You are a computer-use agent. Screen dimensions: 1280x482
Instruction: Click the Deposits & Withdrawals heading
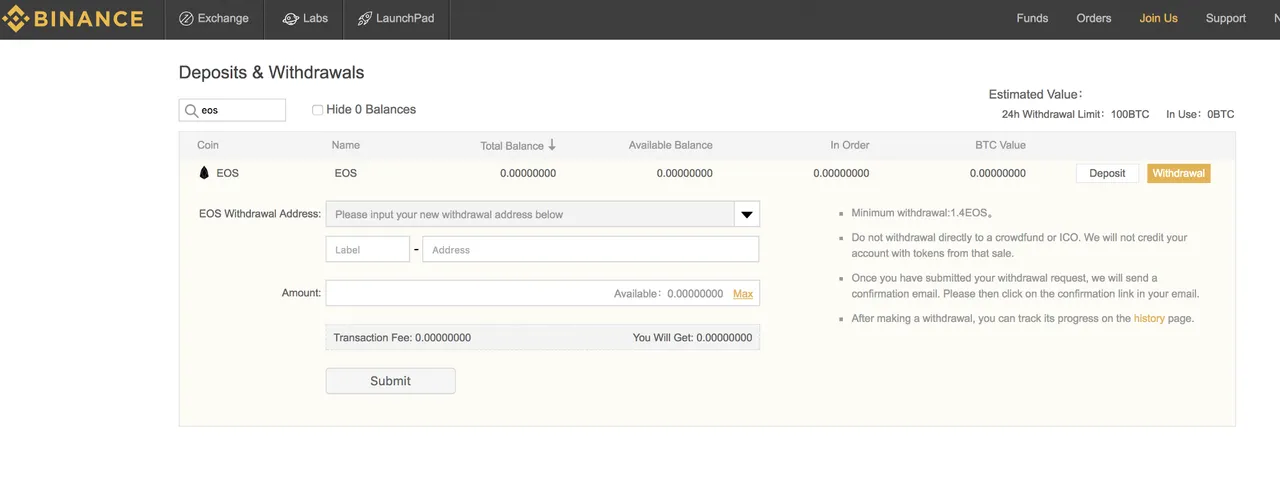coord(271,72)
